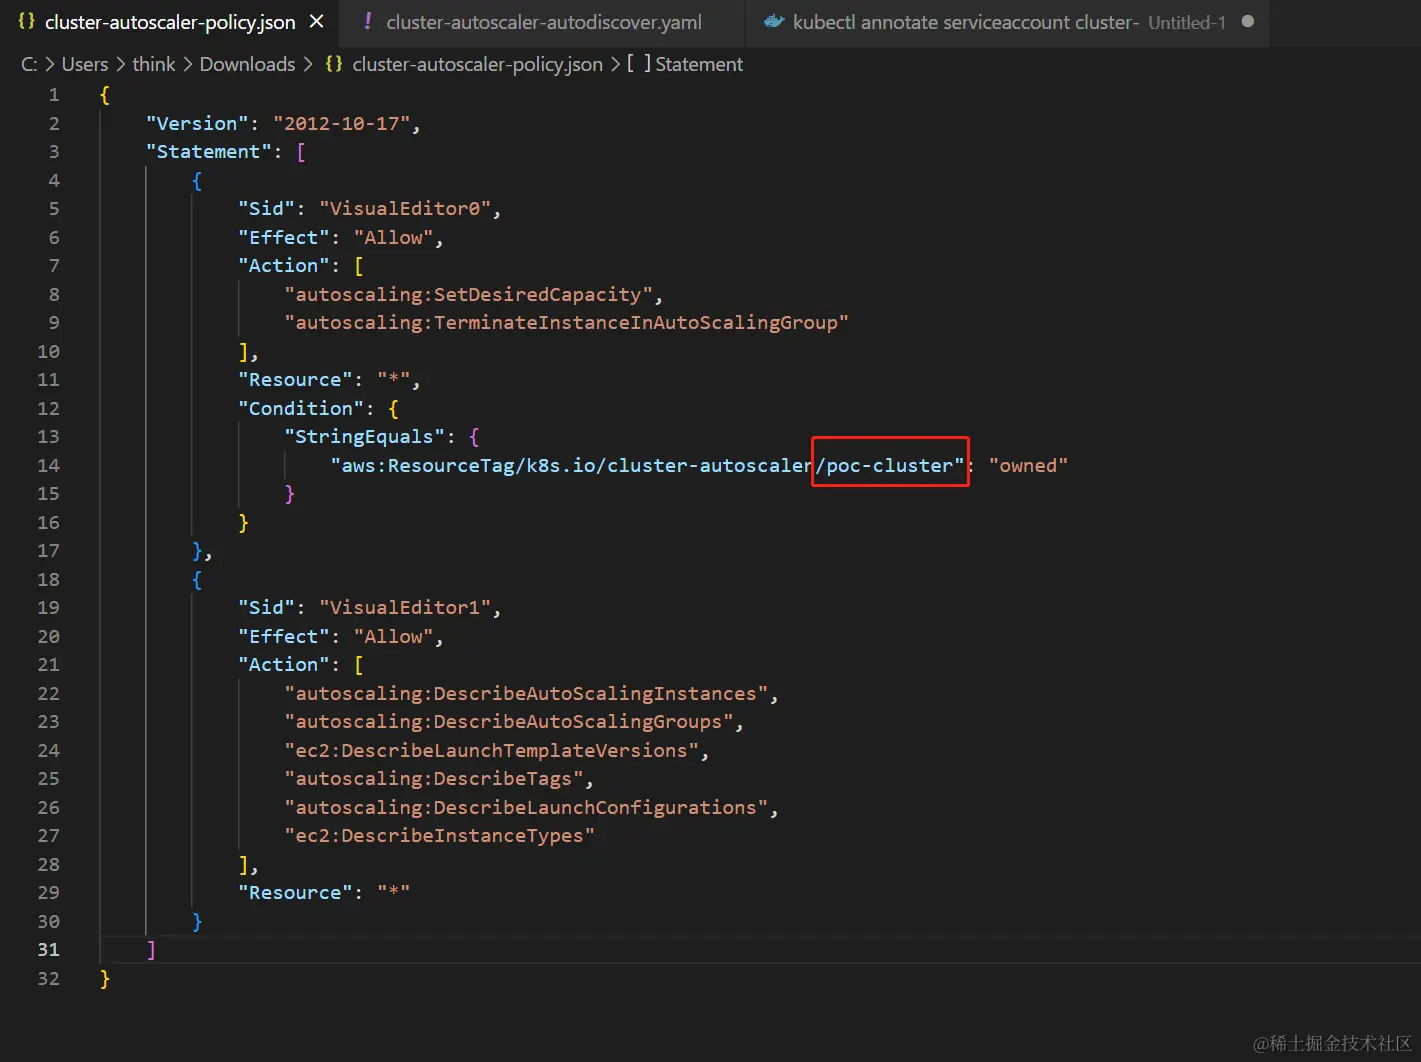Viewport: 1421px width, 1062px height.
Task: Click the "2012-10-17" value
Action: click(341, 123)
